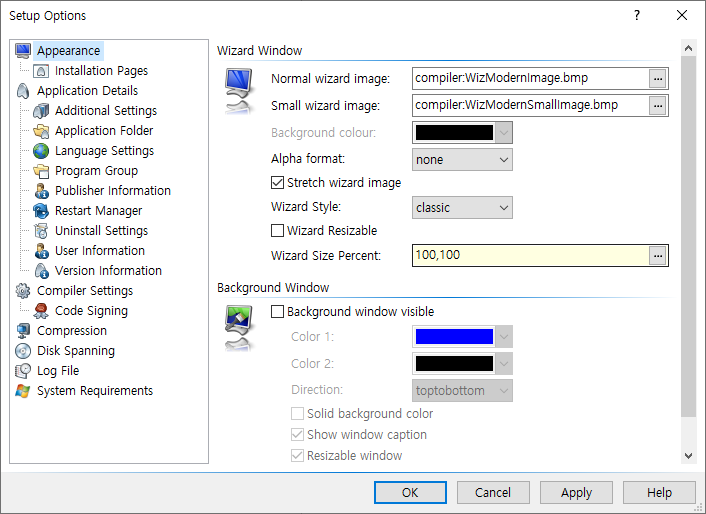Image resolution: width=706 pixels, height=514 pixels.
Task: Select Compression in the options tree
Action: pos(72,331)
